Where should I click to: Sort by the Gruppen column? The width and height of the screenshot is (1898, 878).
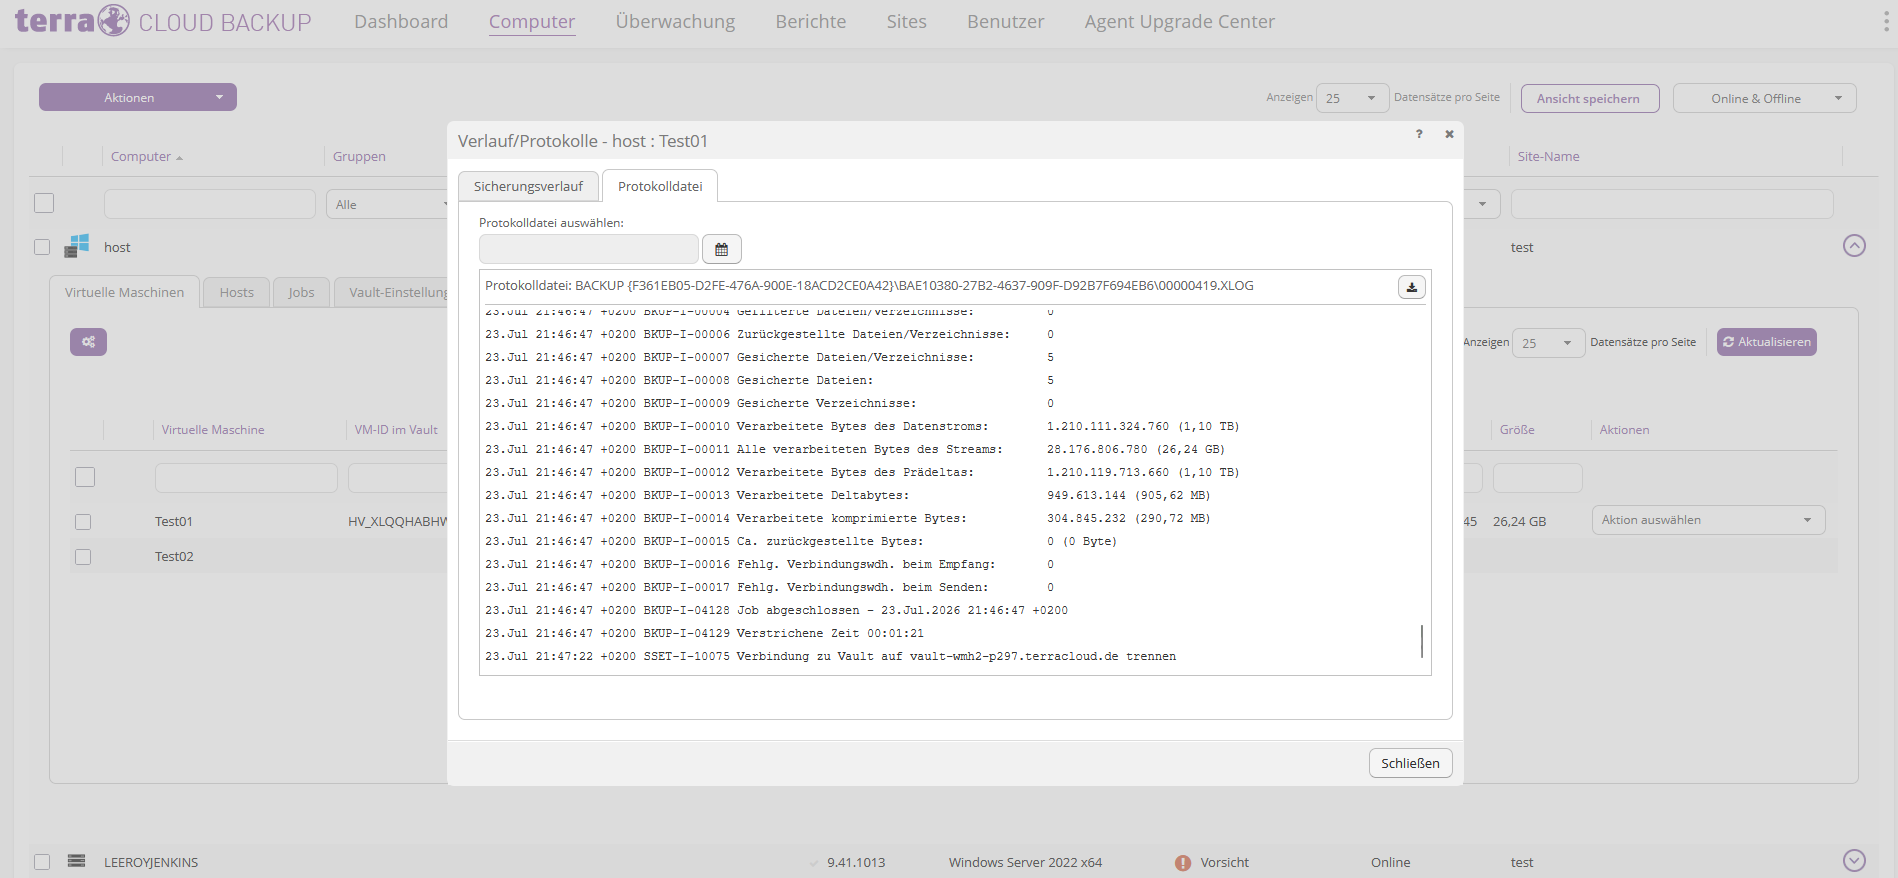[359, 157]
